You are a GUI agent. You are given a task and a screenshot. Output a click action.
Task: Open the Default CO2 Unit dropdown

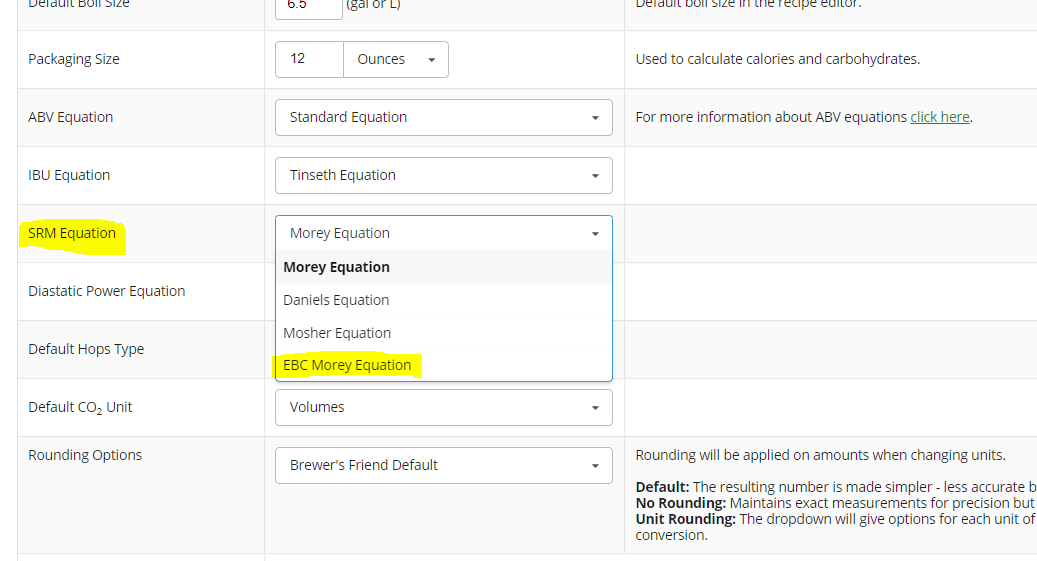click(x=443, y=407)
